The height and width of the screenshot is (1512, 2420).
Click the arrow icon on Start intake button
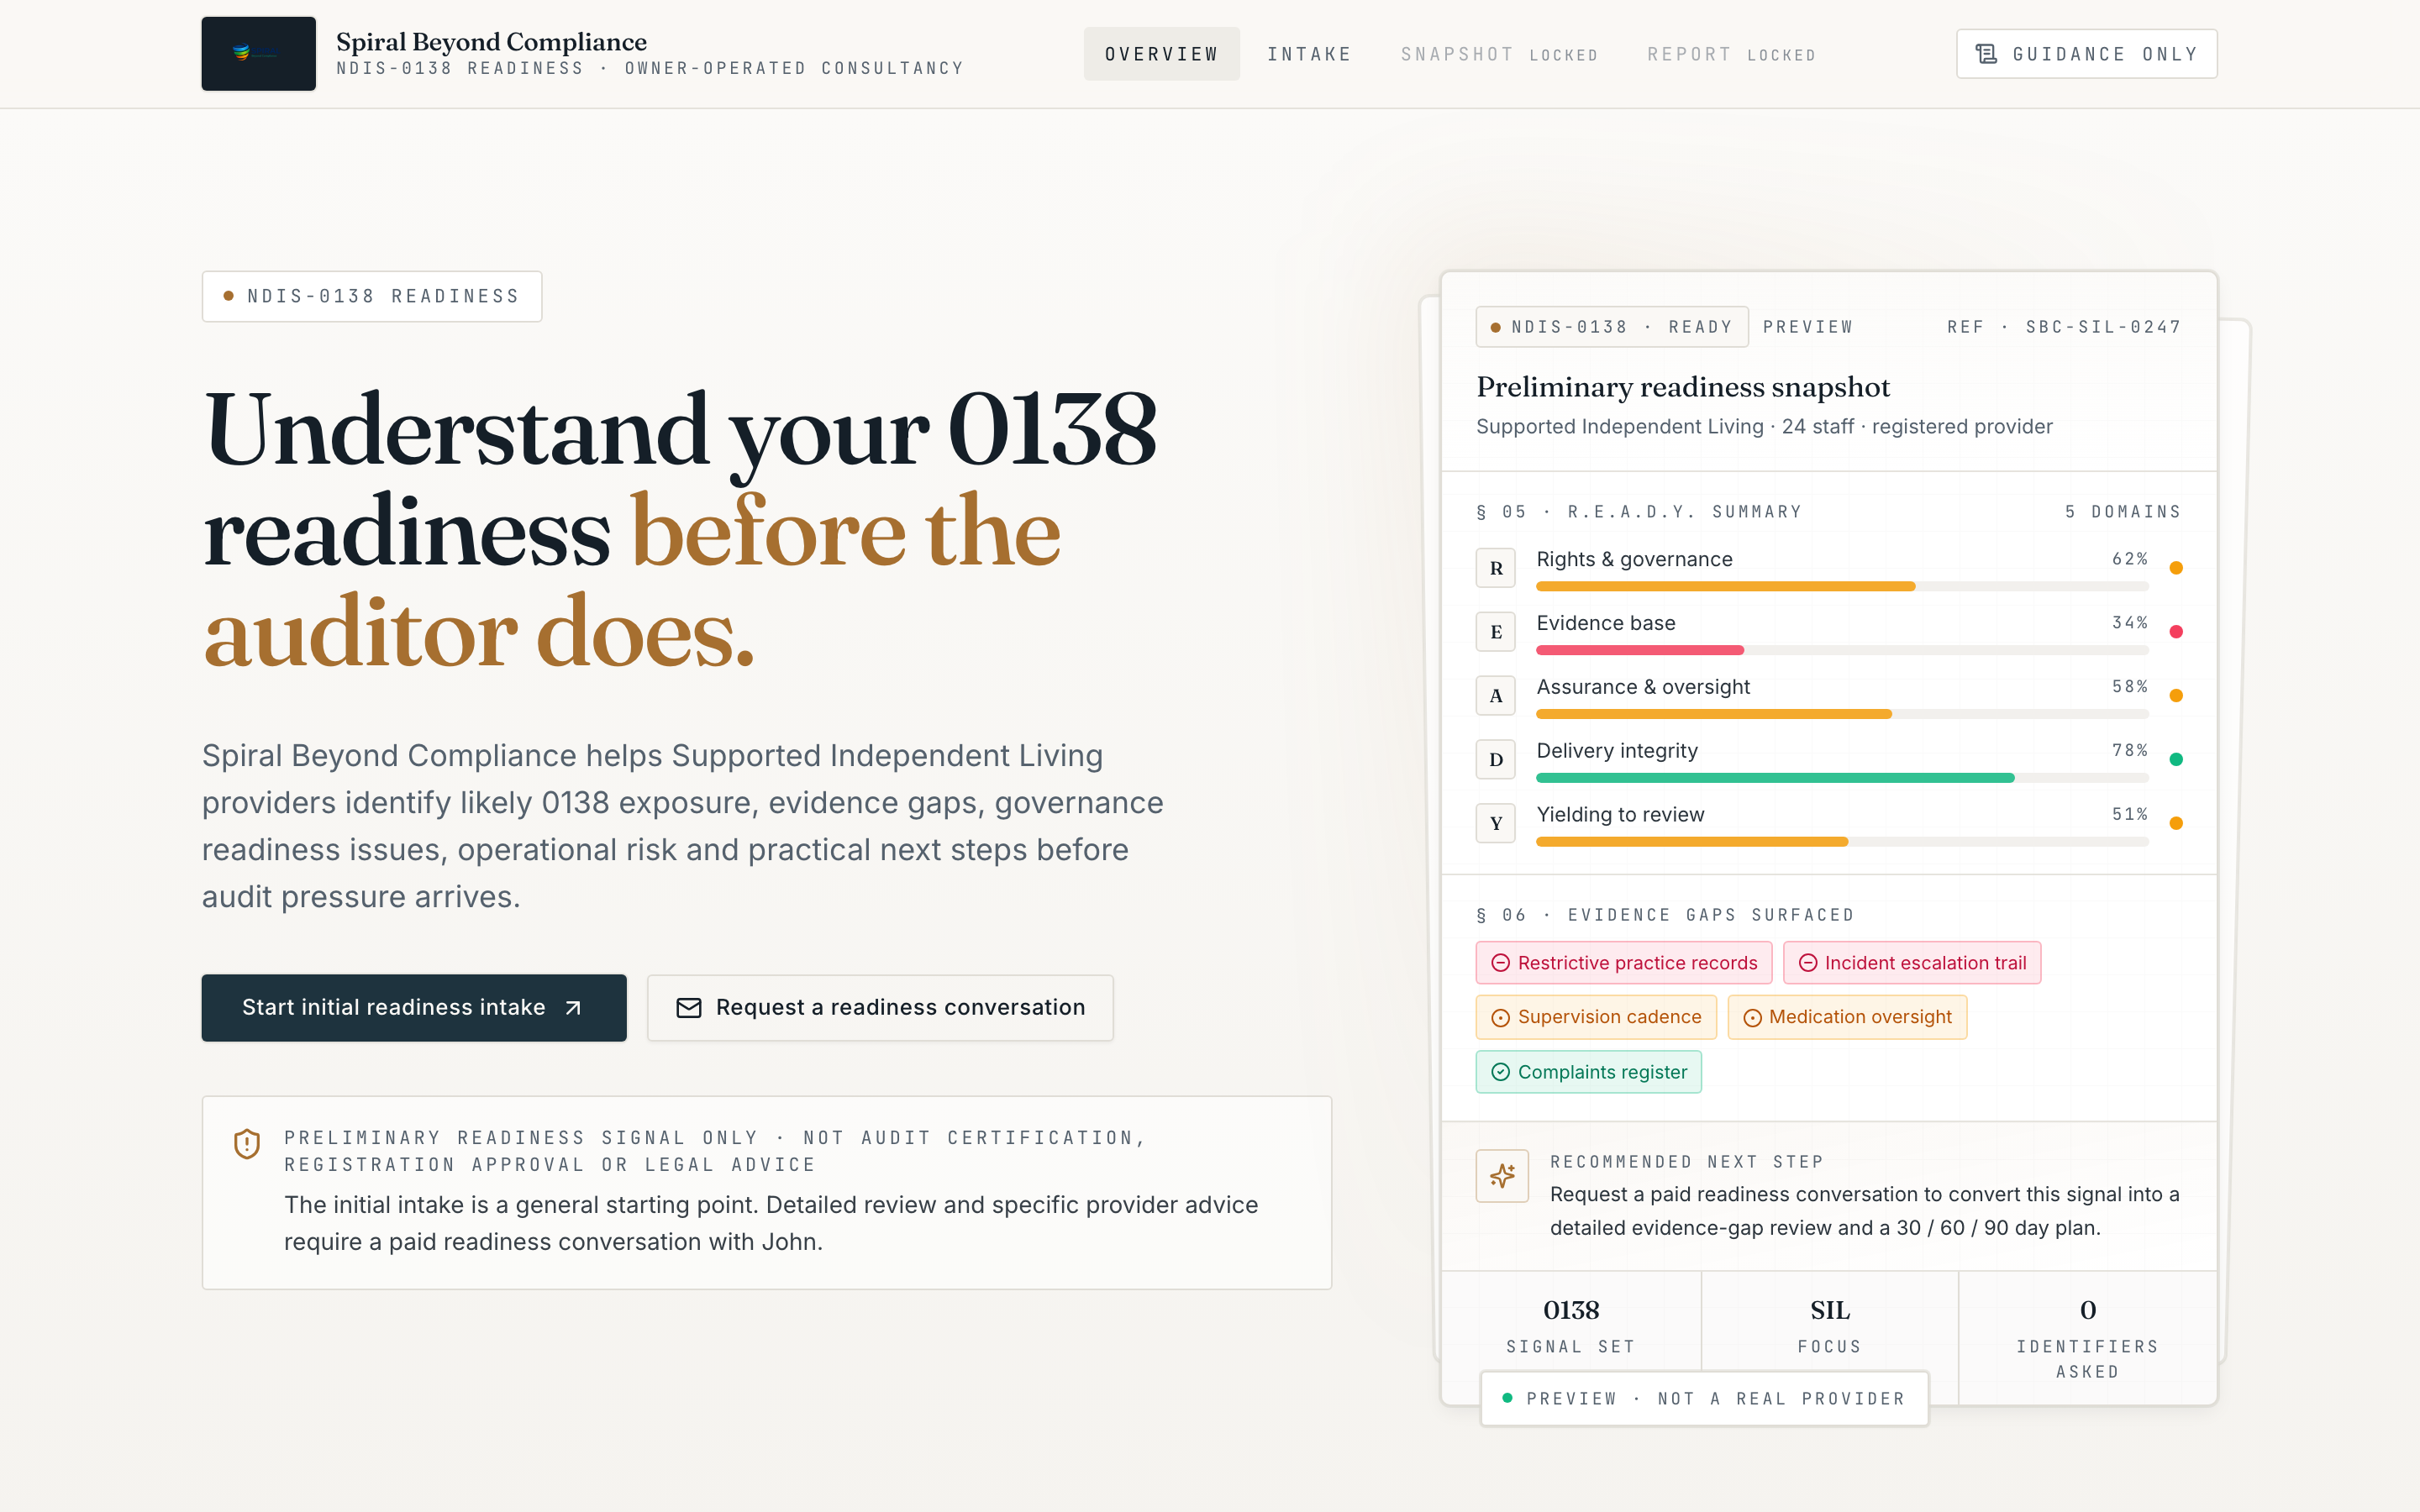click(573, 1008)
